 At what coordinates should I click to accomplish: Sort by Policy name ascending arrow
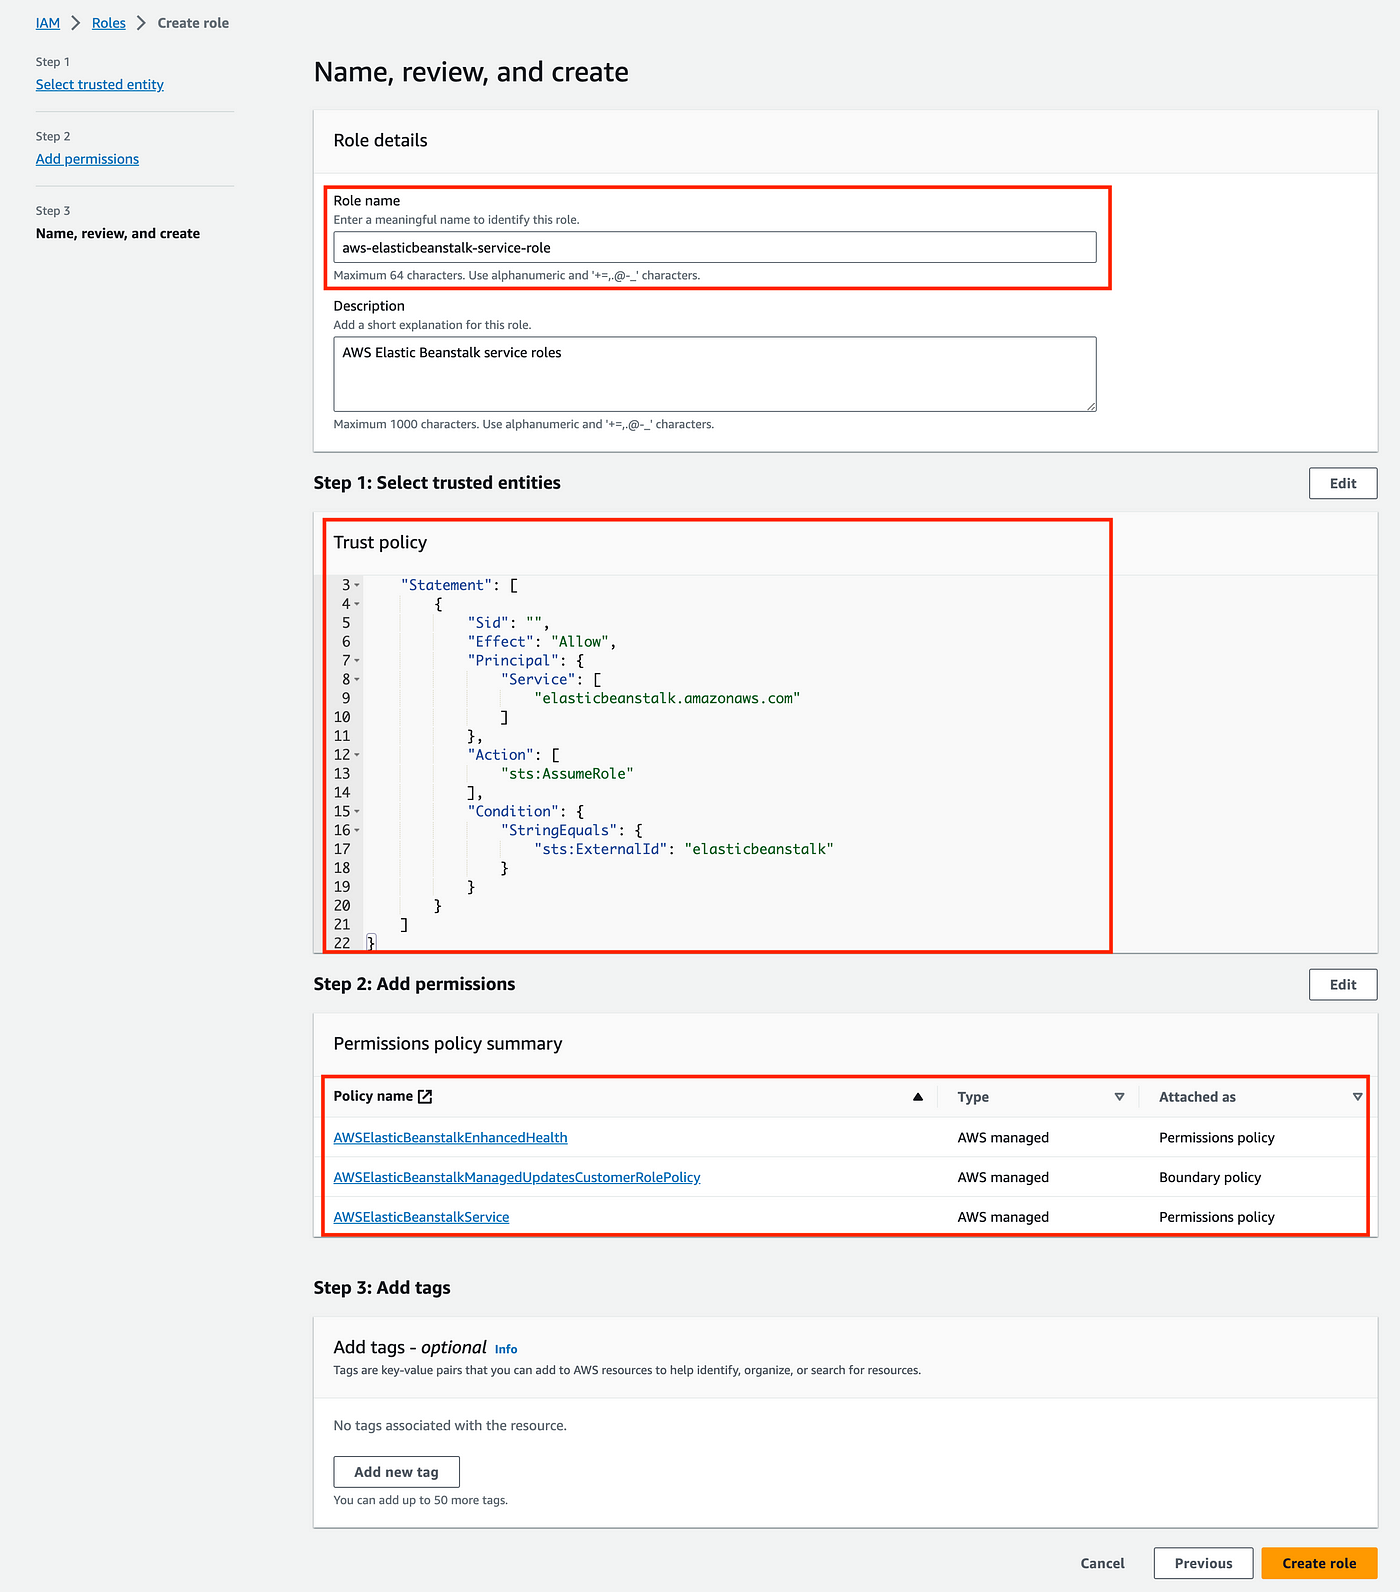pos(918,1097)
